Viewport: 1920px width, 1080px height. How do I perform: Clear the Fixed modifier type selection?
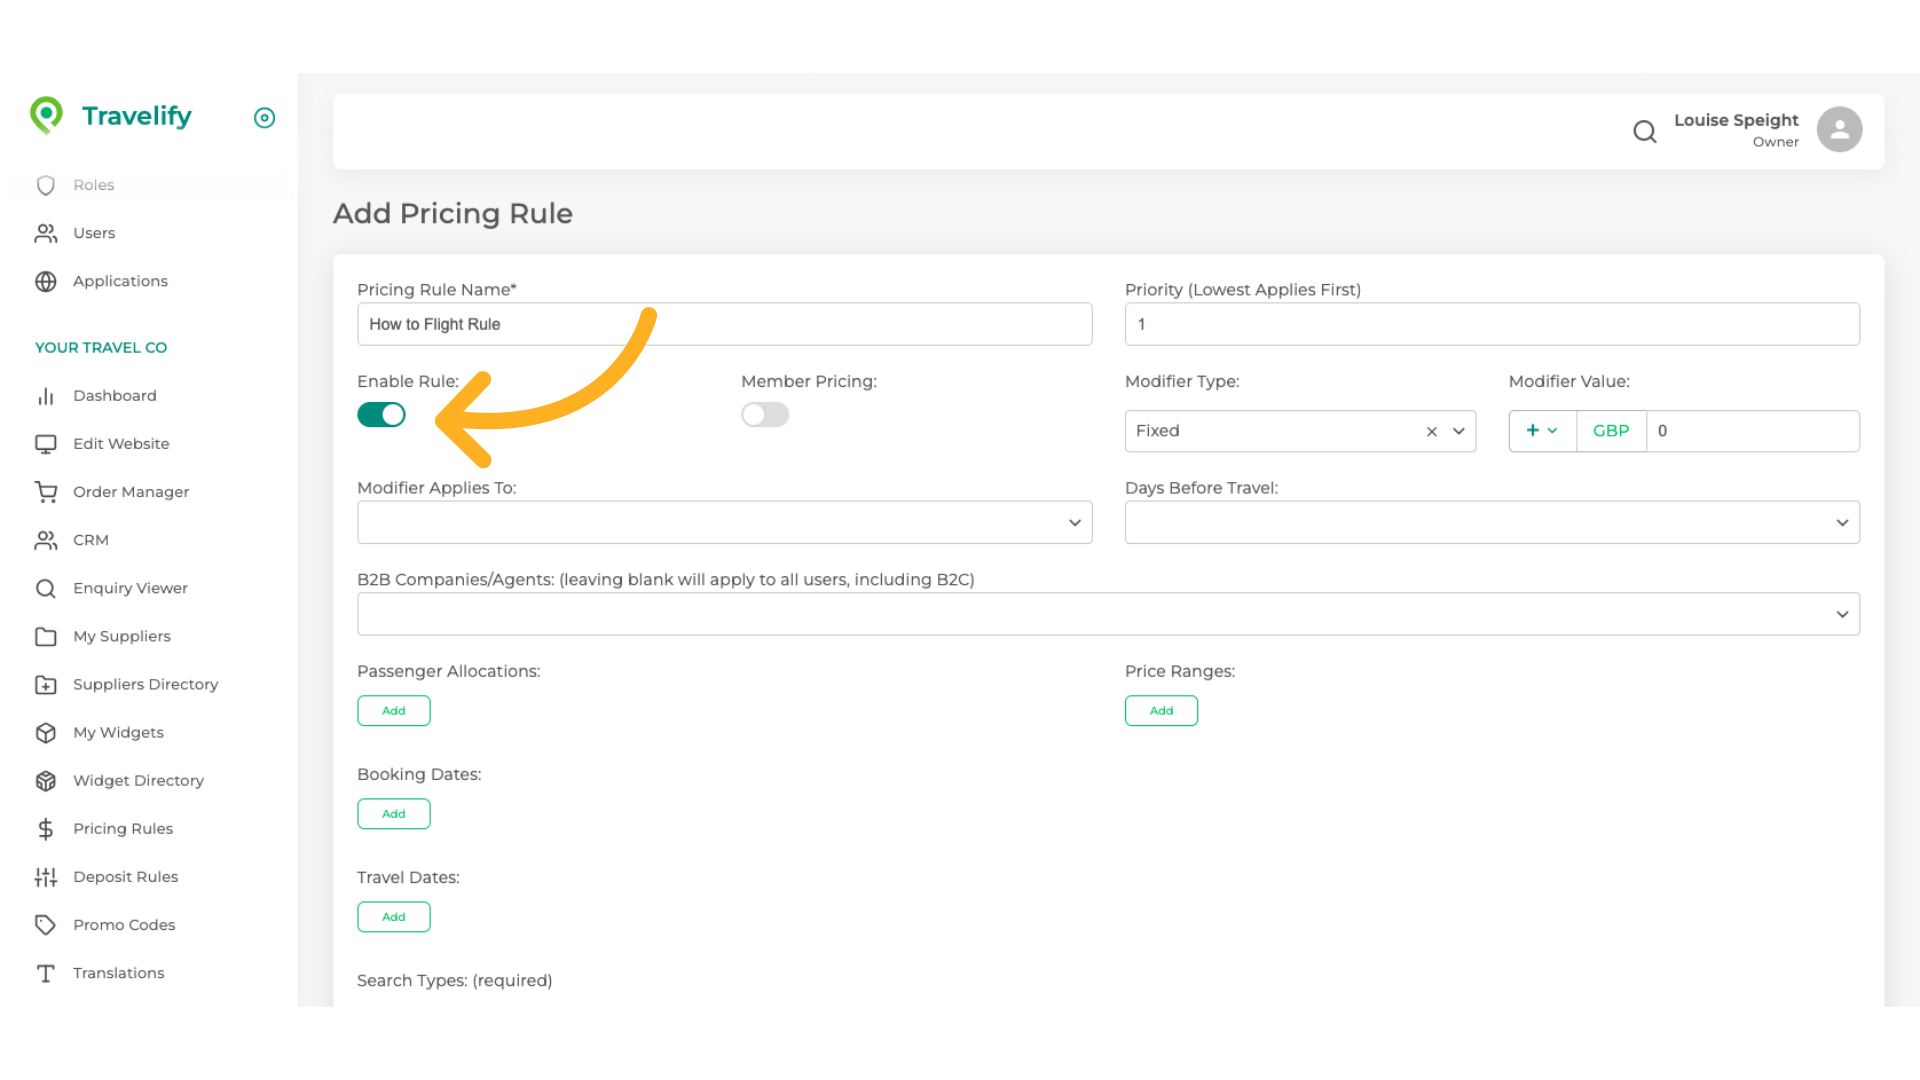(1431, 432)
